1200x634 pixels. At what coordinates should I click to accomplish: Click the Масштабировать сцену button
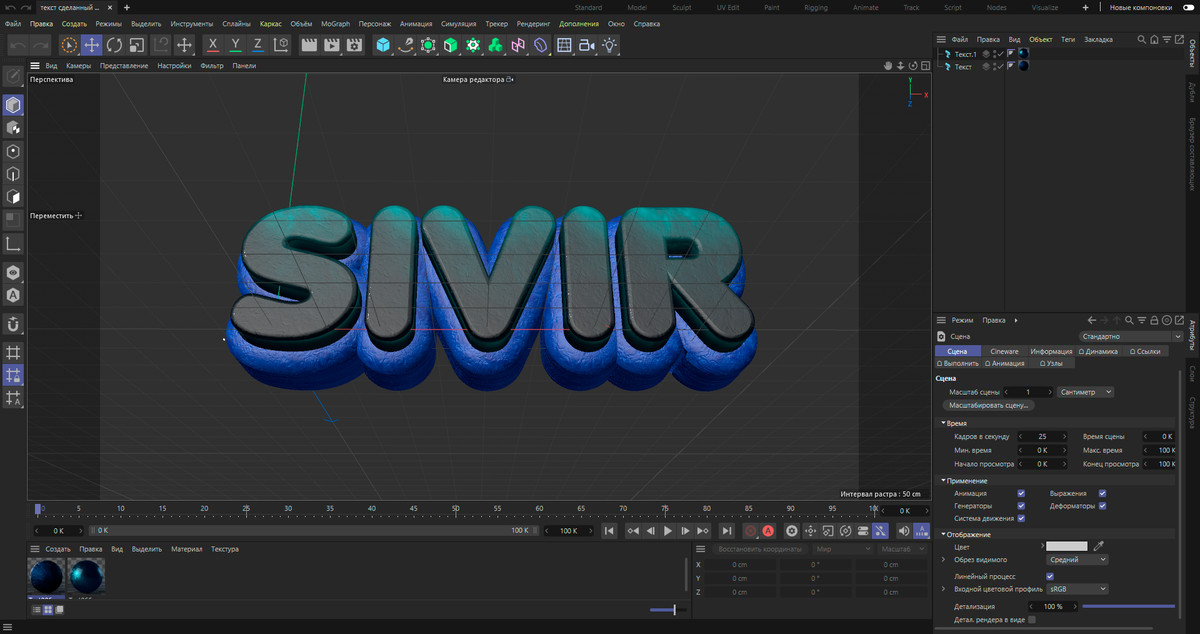[989, 405]
